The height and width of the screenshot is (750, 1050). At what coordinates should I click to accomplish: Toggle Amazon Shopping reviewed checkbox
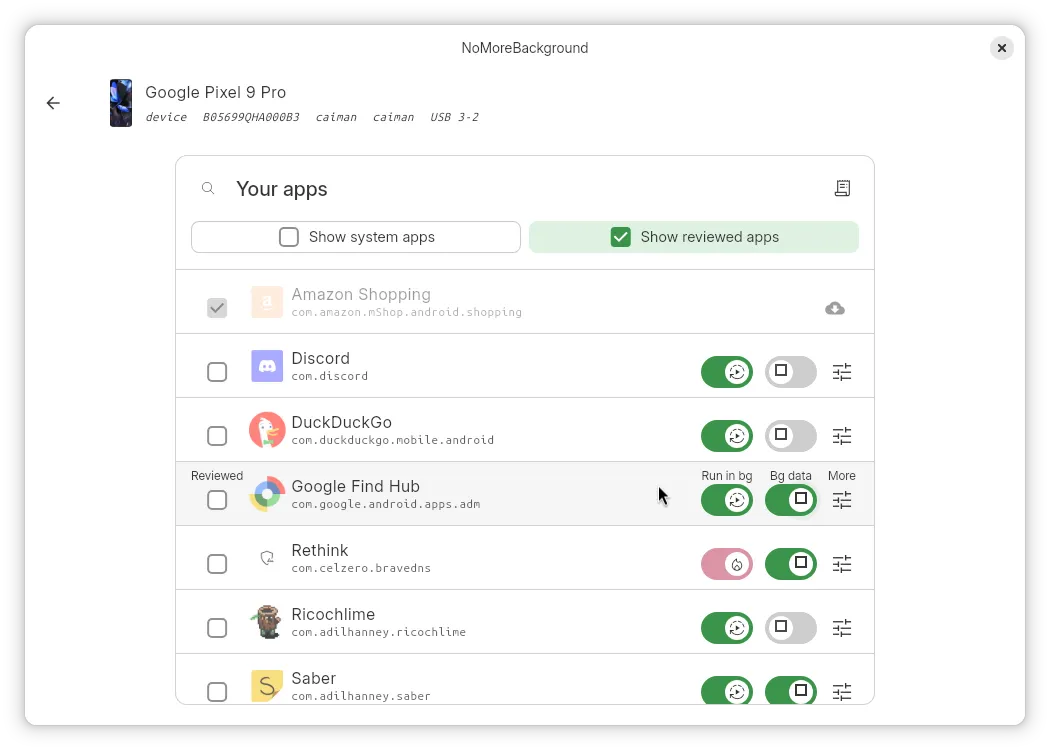pyautogui.click(x=217, y=308)
